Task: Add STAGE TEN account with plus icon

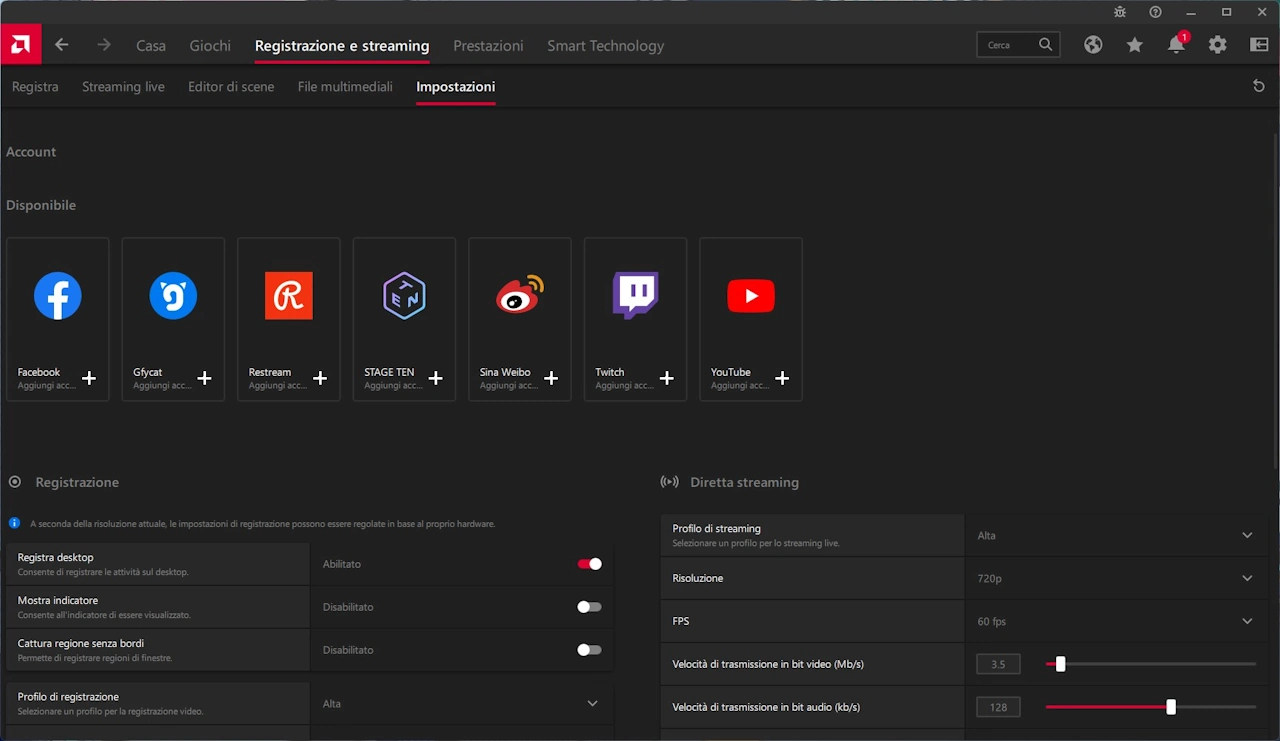Action: [435, 378]
